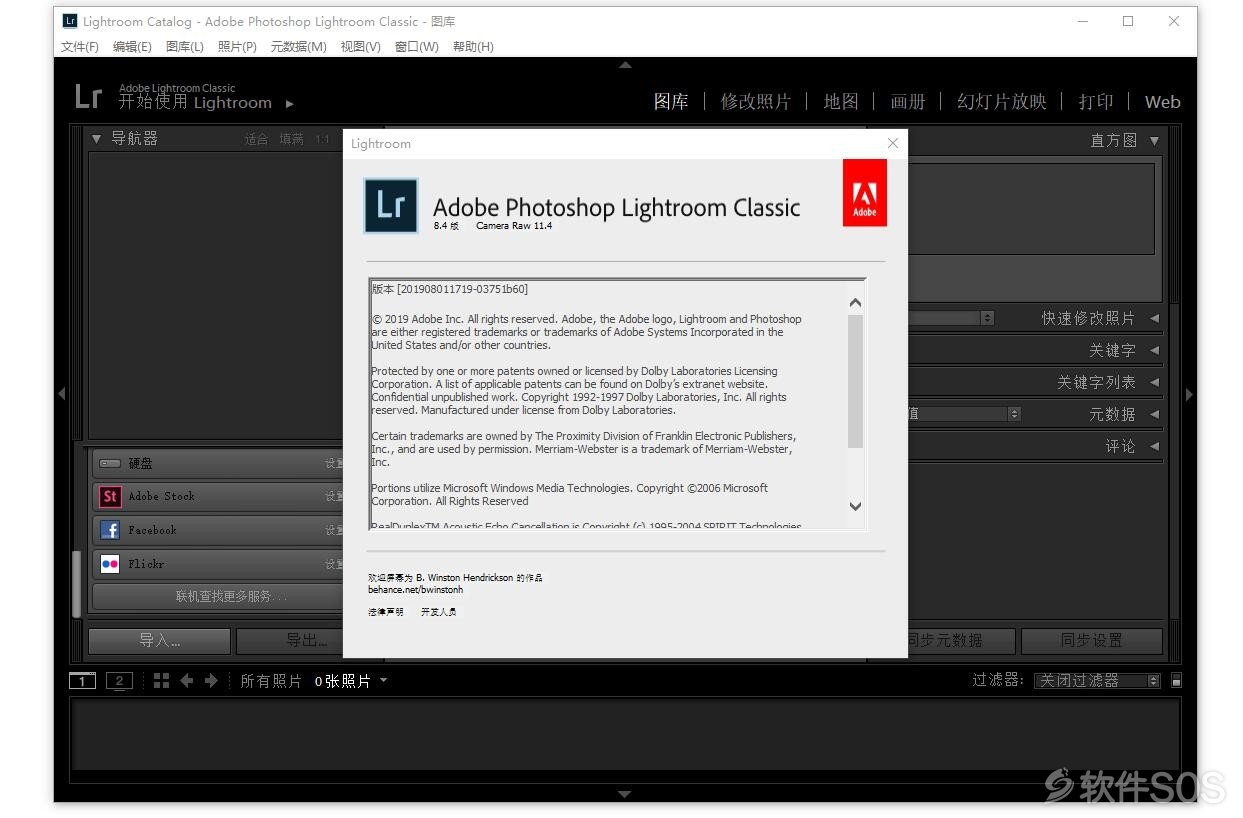
Task: Collapse the 直方图 panel triangle
Action: coord(1154,141)
